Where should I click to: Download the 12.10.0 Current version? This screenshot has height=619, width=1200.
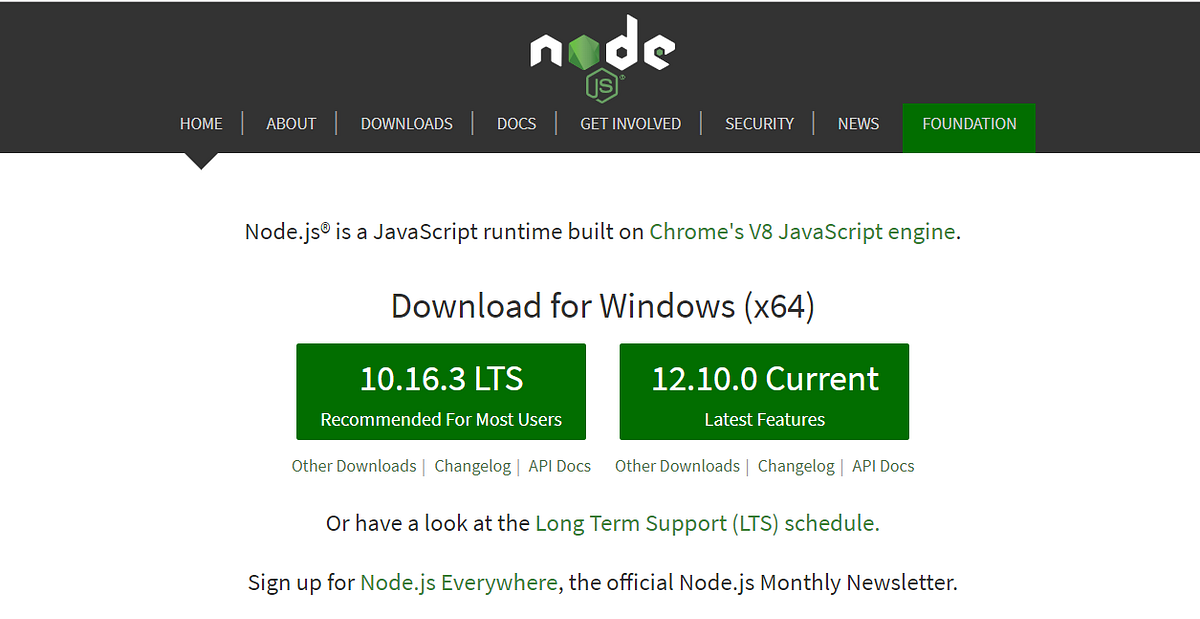(765, 392)
